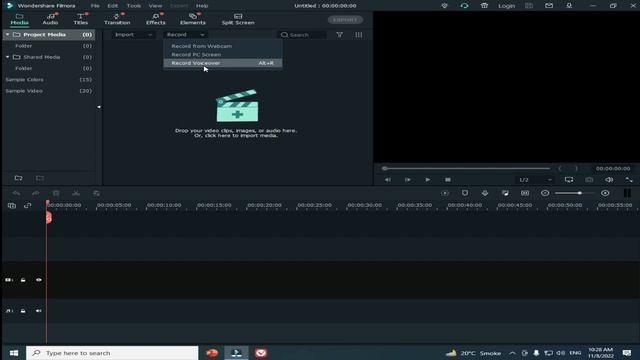Select Sample Colors item
This screenshot has height=360, width=640.
point(24,80)
